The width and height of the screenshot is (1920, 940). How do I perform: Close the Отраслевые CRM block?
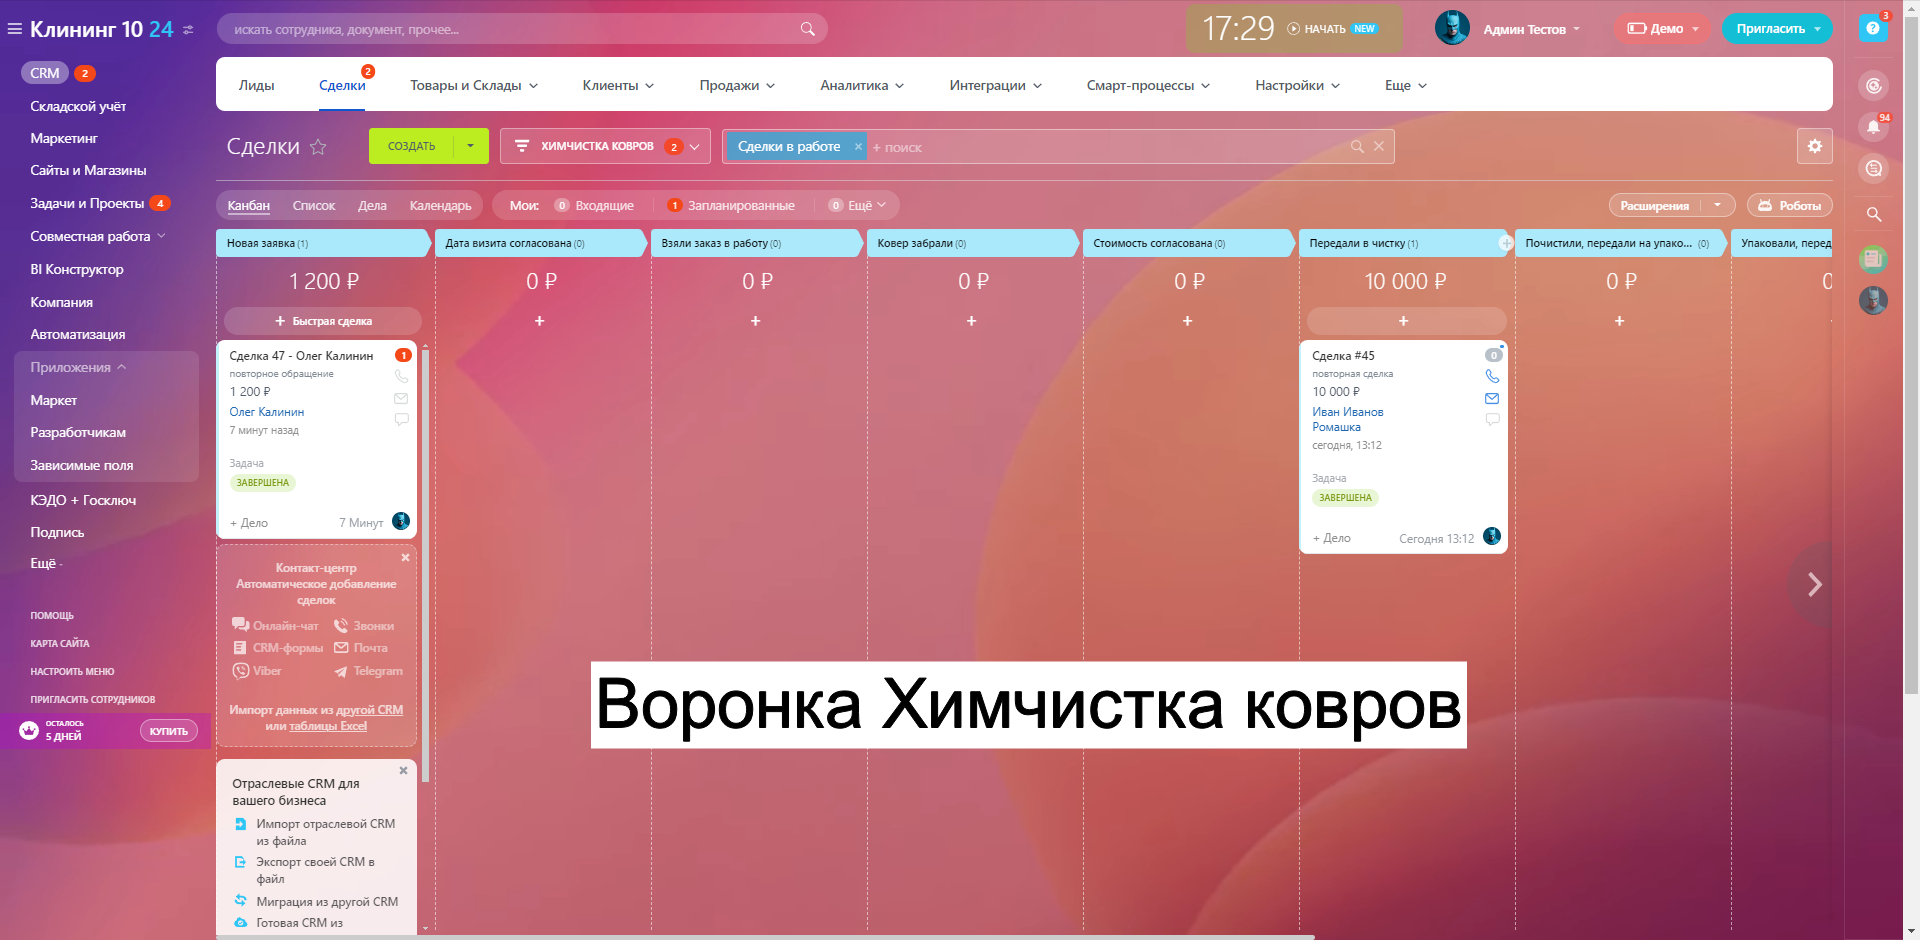(403, 771)
